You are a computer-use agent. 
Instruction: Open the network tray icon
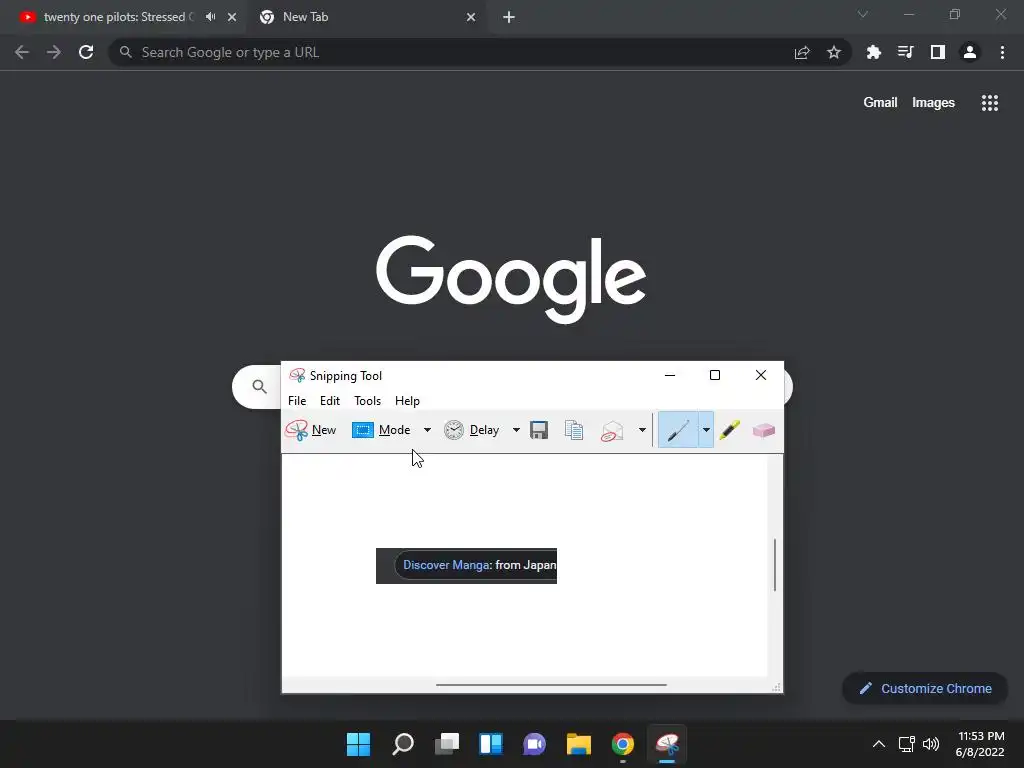pos(906,744)
